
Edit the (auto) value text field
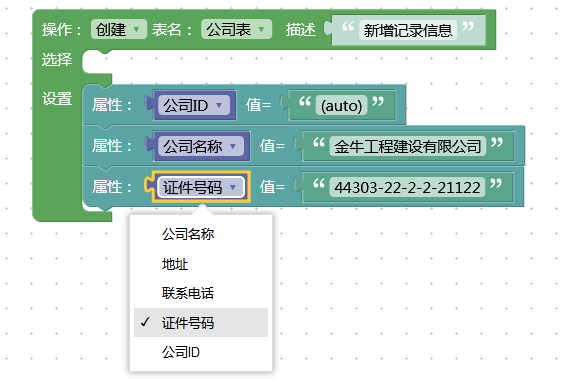point(341,106)
